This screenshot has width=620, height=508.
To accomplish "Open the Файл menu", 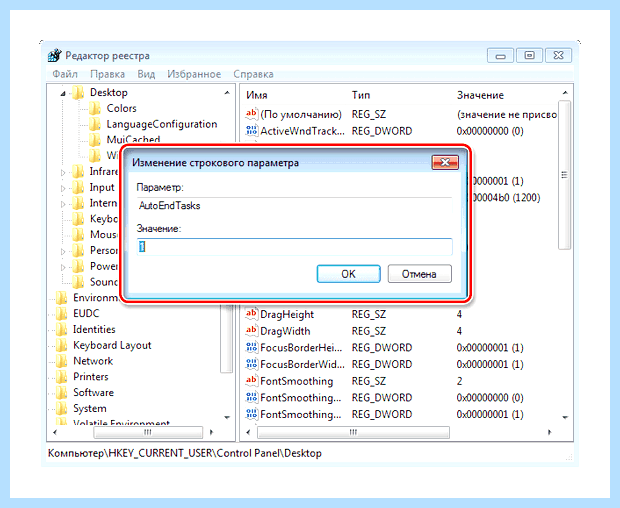I will pos(65,74).
